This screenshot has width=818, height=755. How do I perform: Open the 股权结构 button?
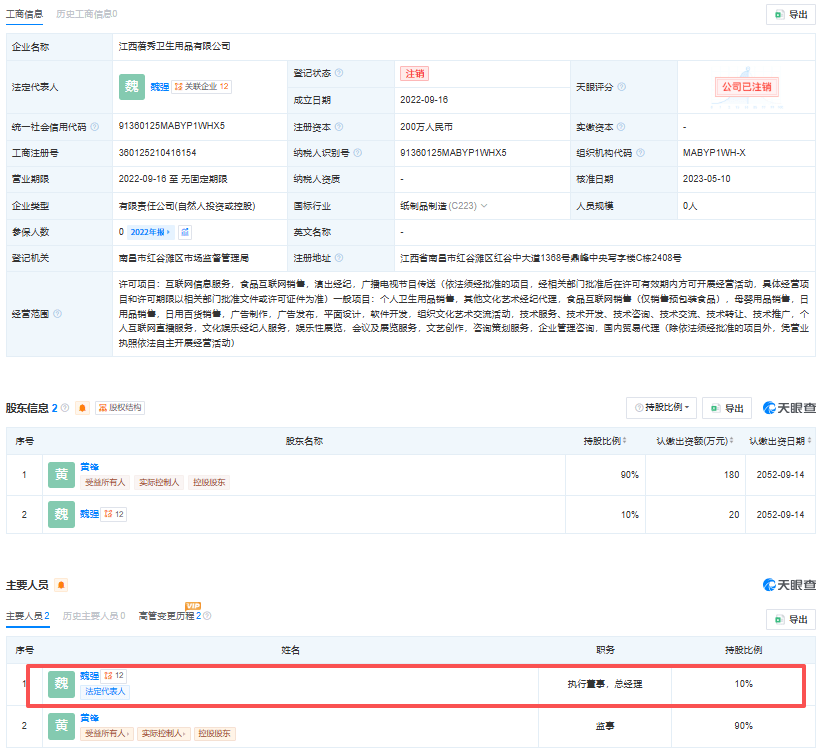click(x=120, y=408)
